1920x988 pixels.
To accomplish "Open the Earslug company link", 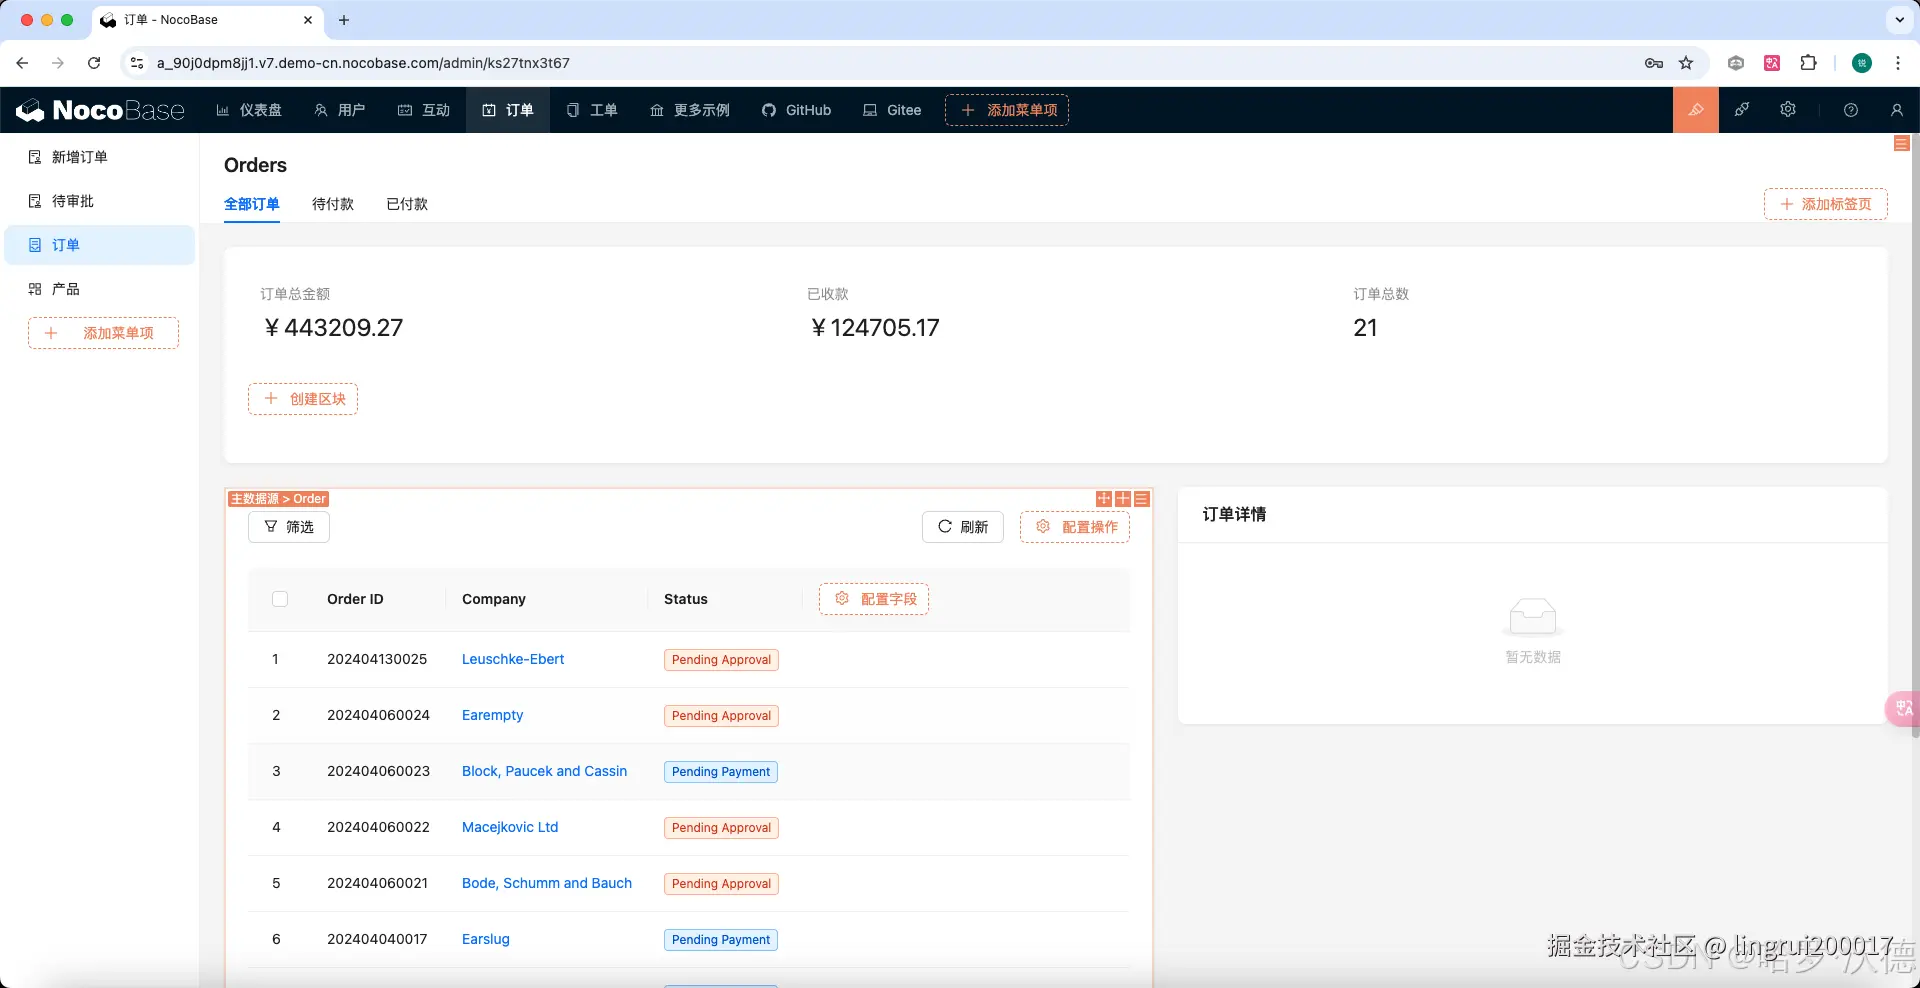I will (x=486, y=939).
